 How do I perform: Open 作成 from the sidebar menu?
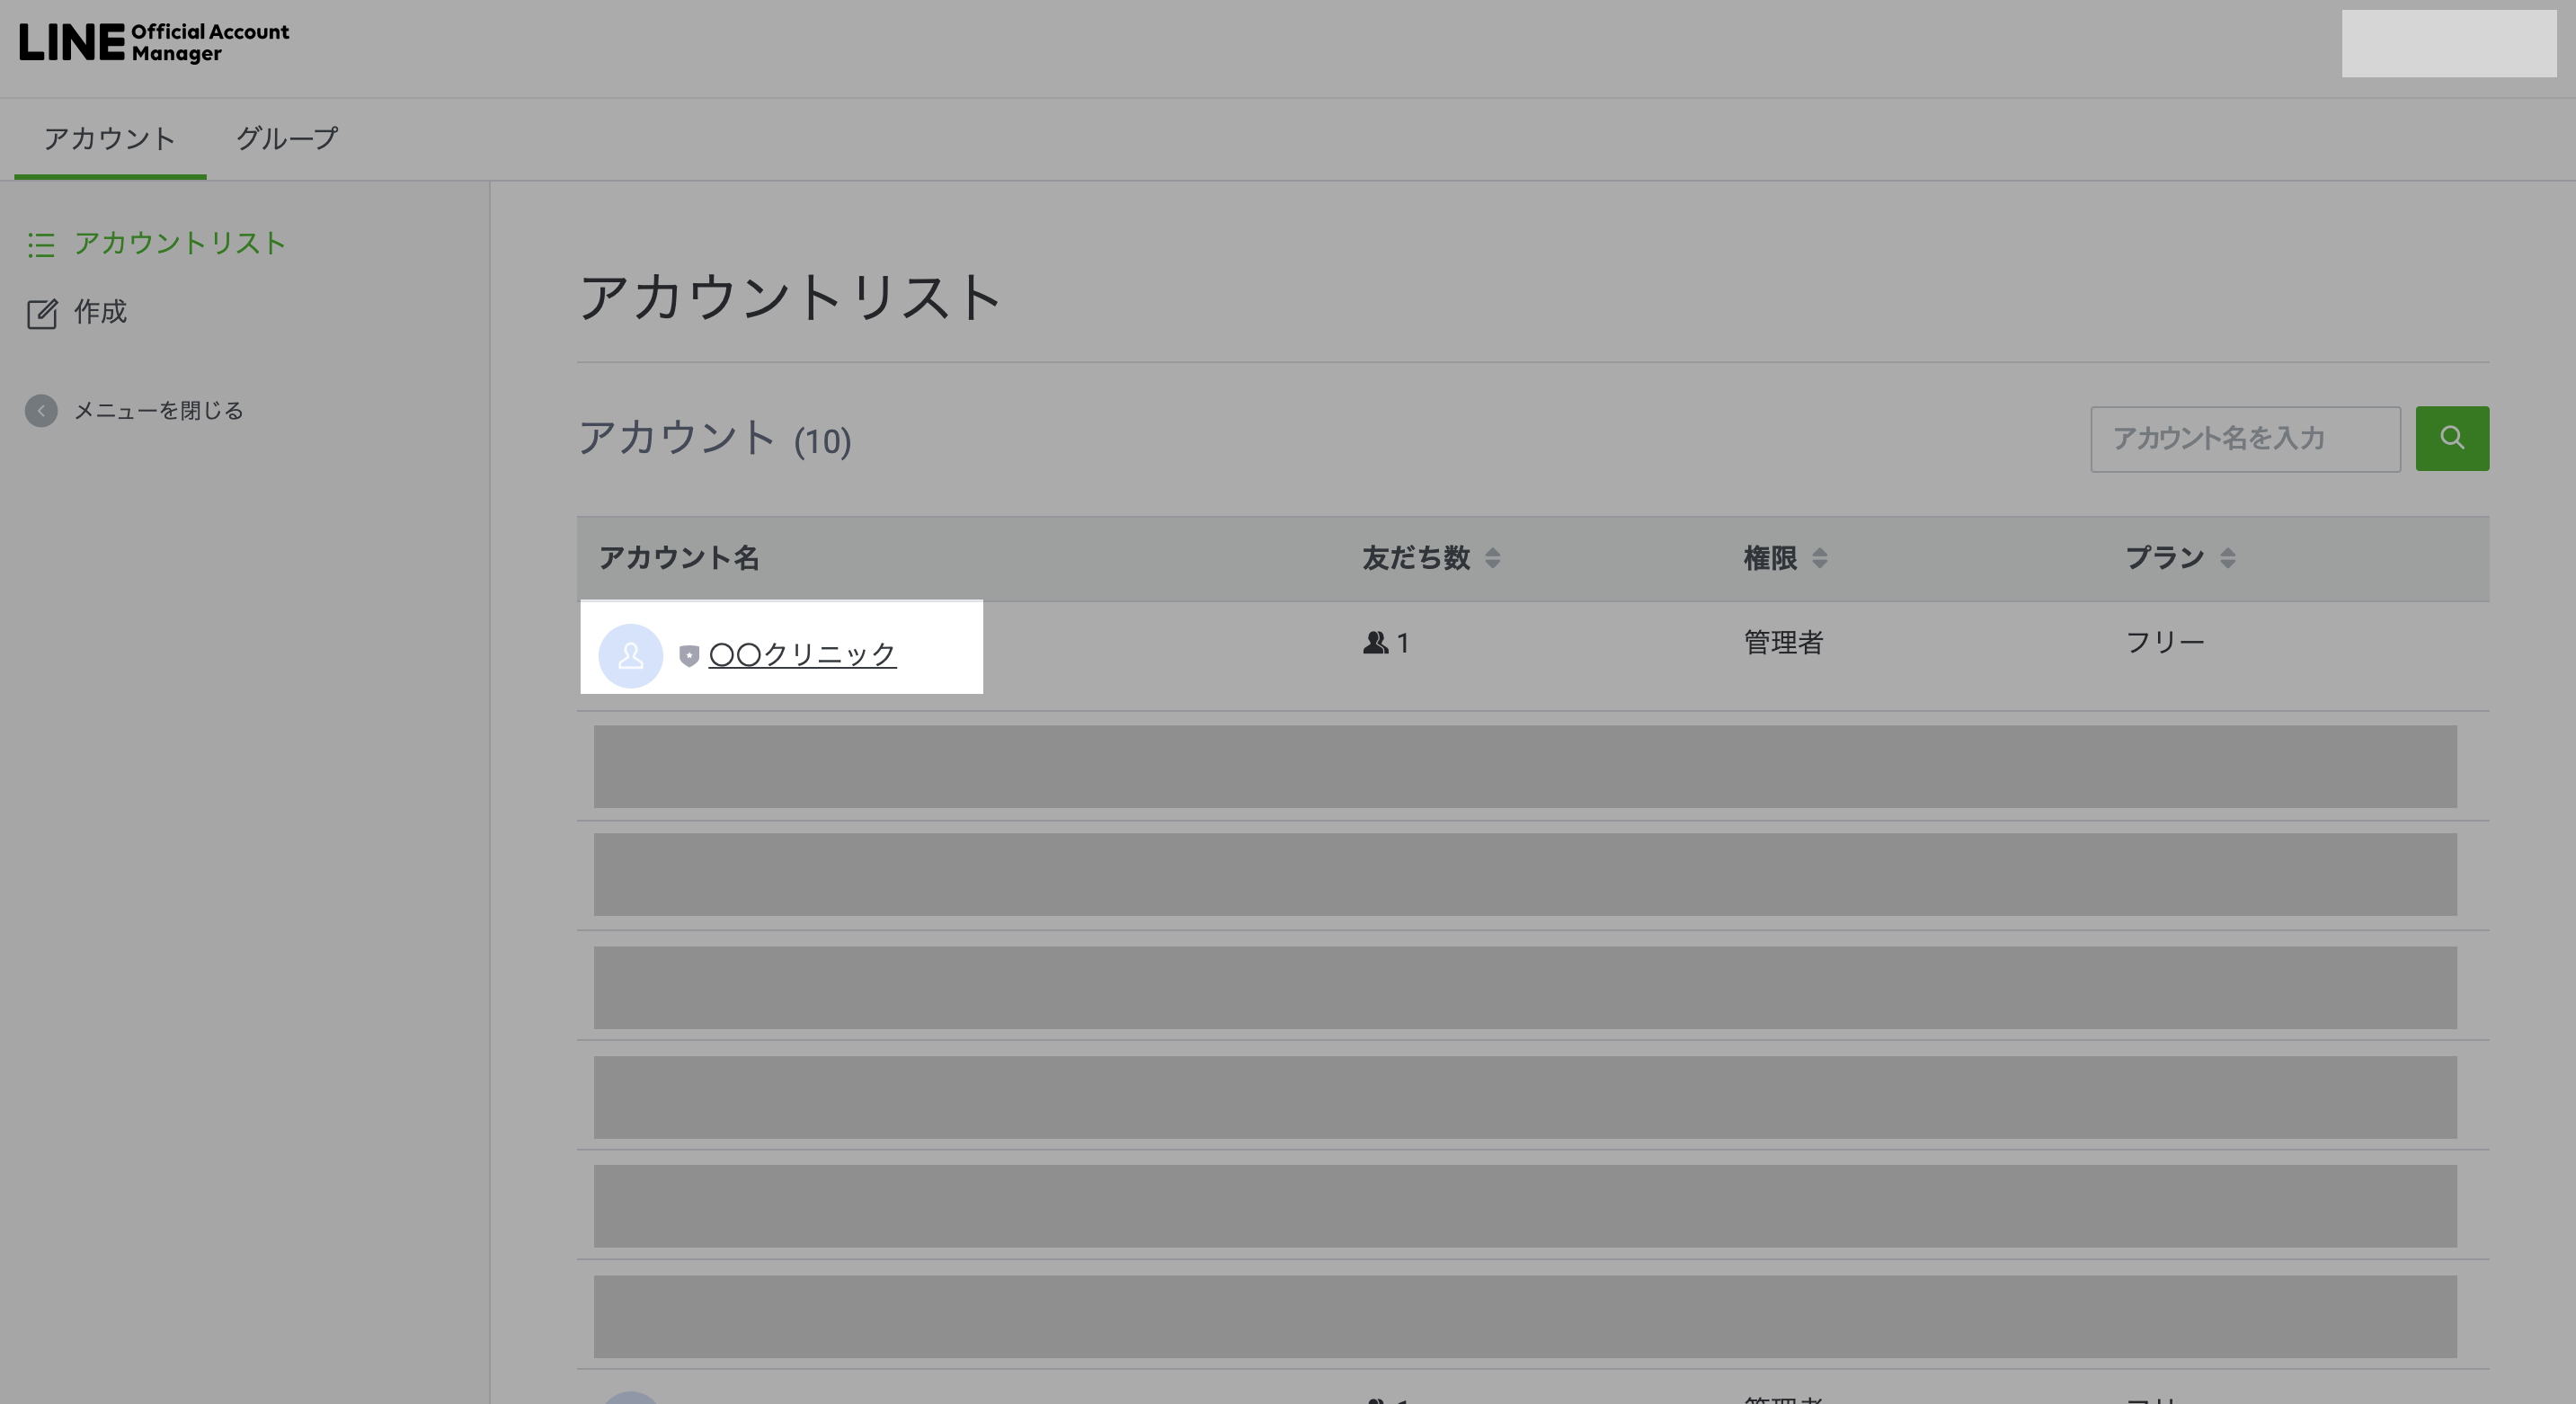tap(100, 312)
